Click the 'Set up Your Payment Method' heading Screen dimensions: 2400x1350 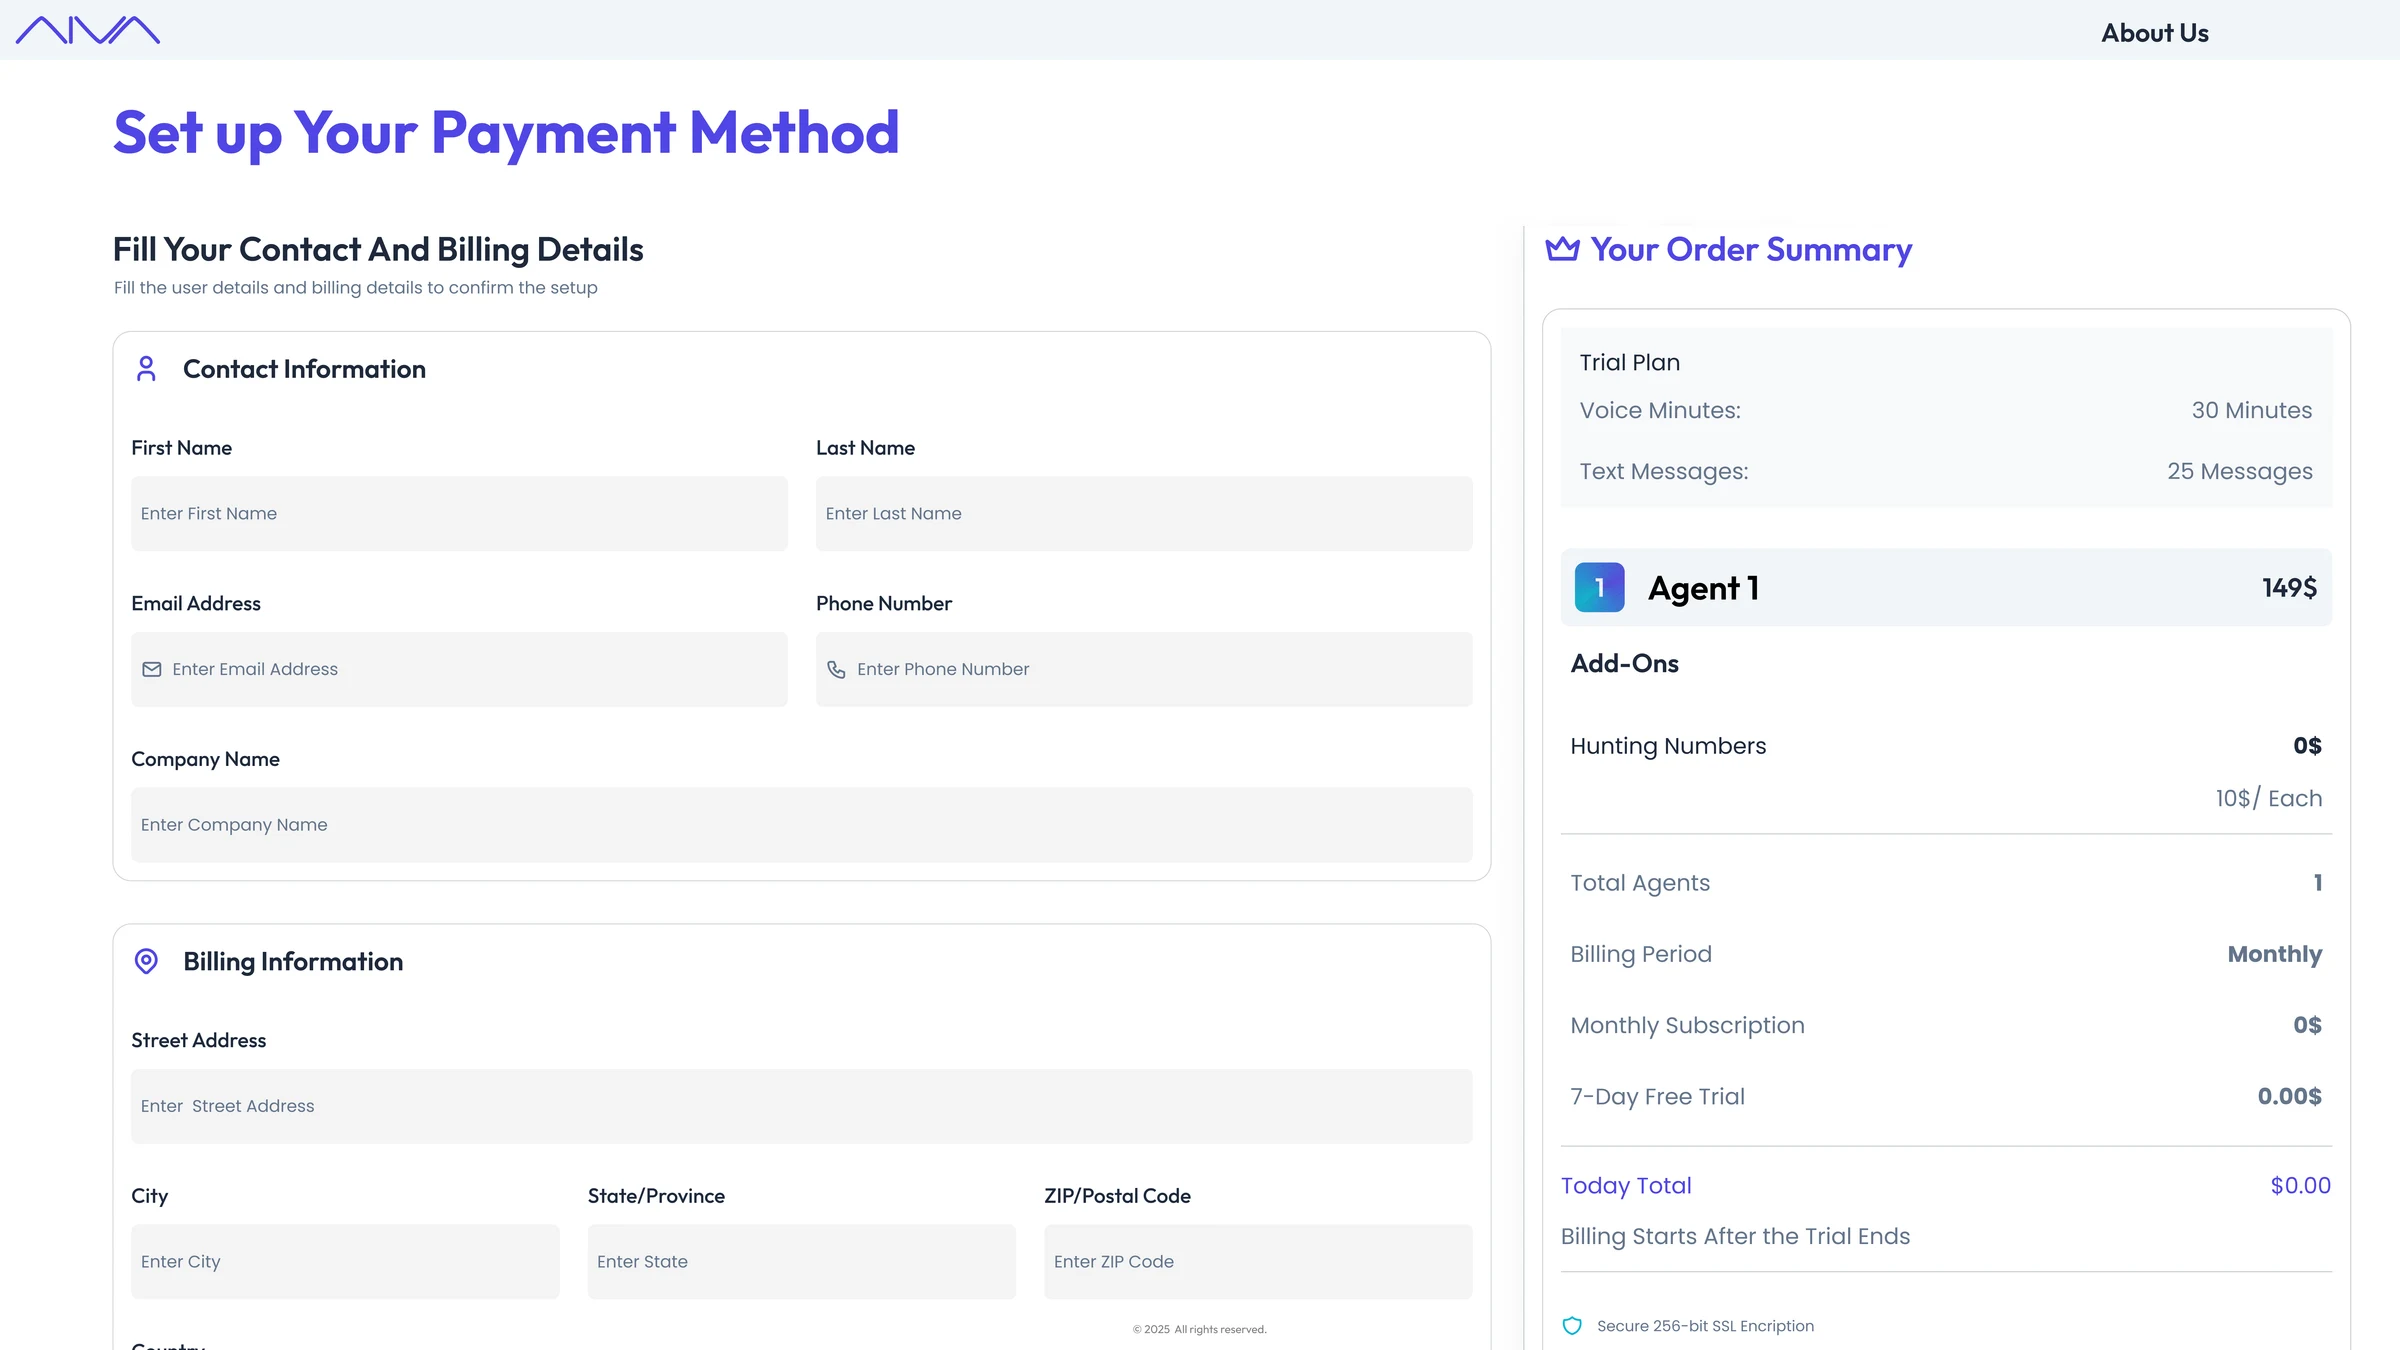pyautogui.click(x=506, y=132)
